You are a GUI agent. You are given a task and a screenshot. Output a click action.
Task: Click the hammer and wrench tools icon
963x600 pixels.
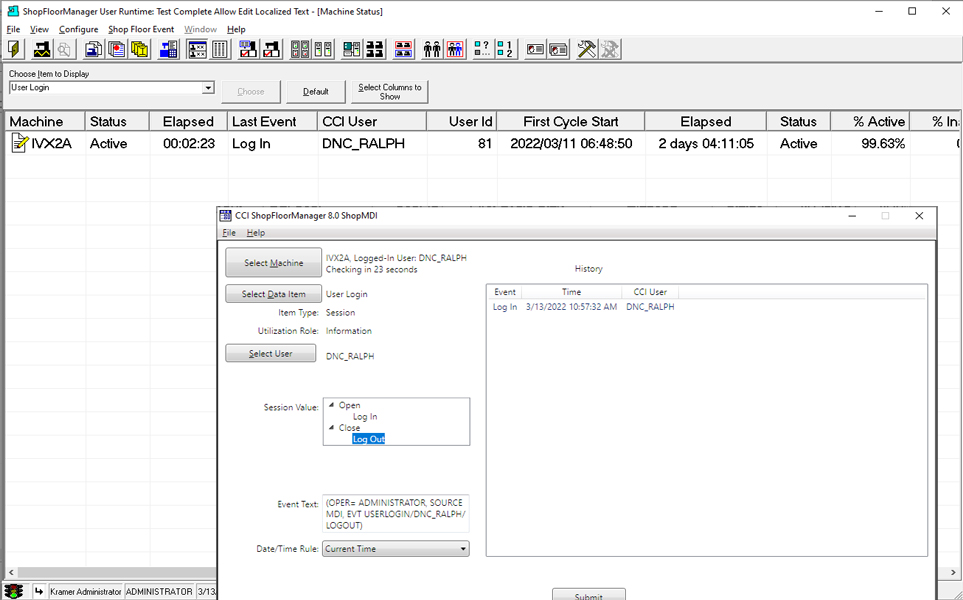pyautogui.click(x=587, y=49)
